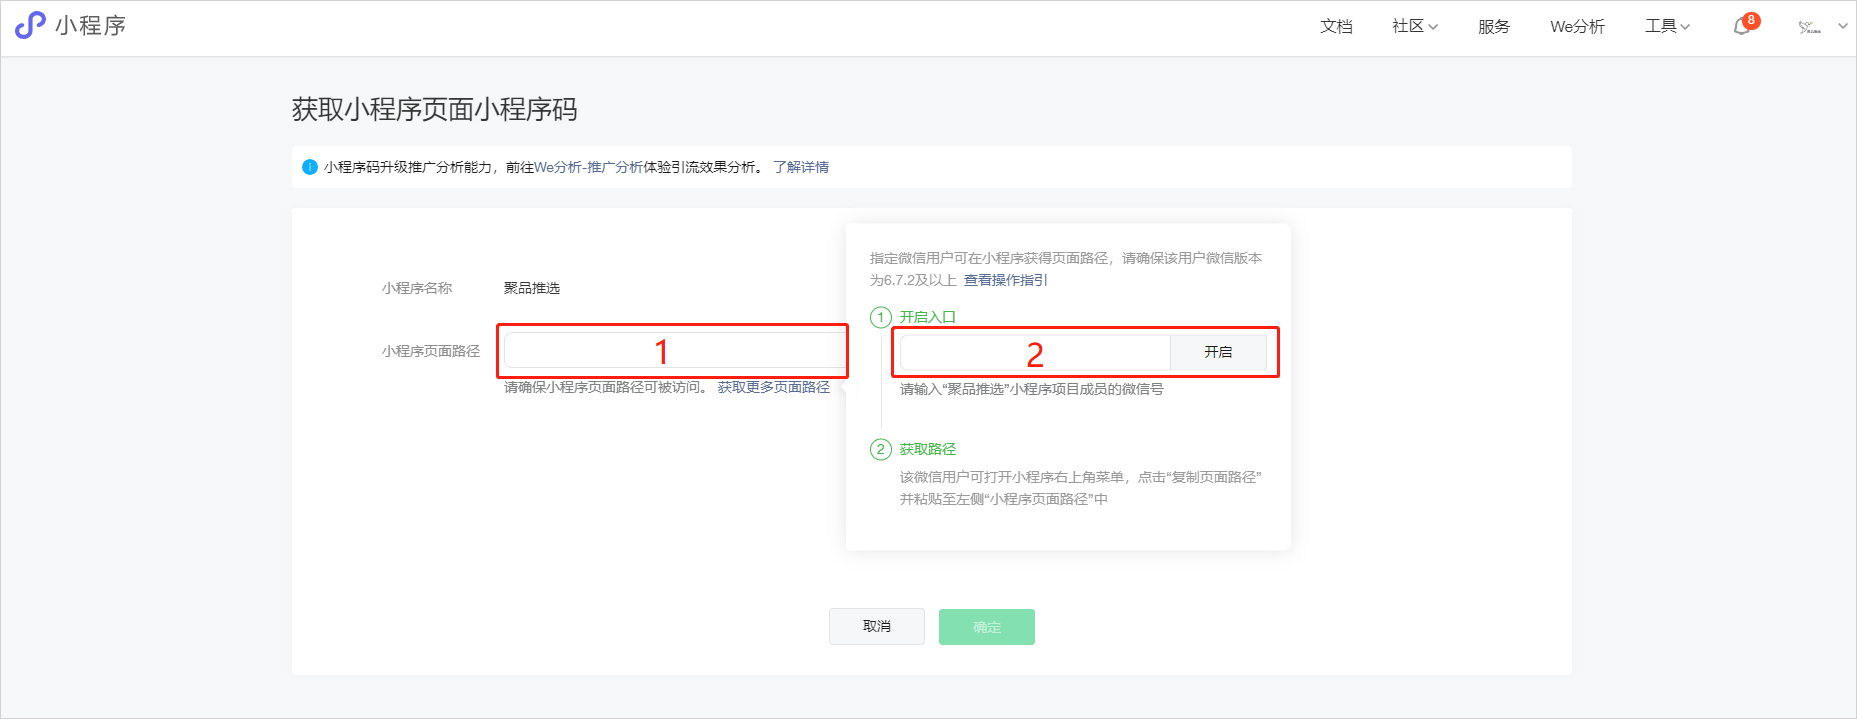Open the notification bell with badge 8
This screenshot has width=1857, height=719.
pyautogui.click(x=1744, y=25)
